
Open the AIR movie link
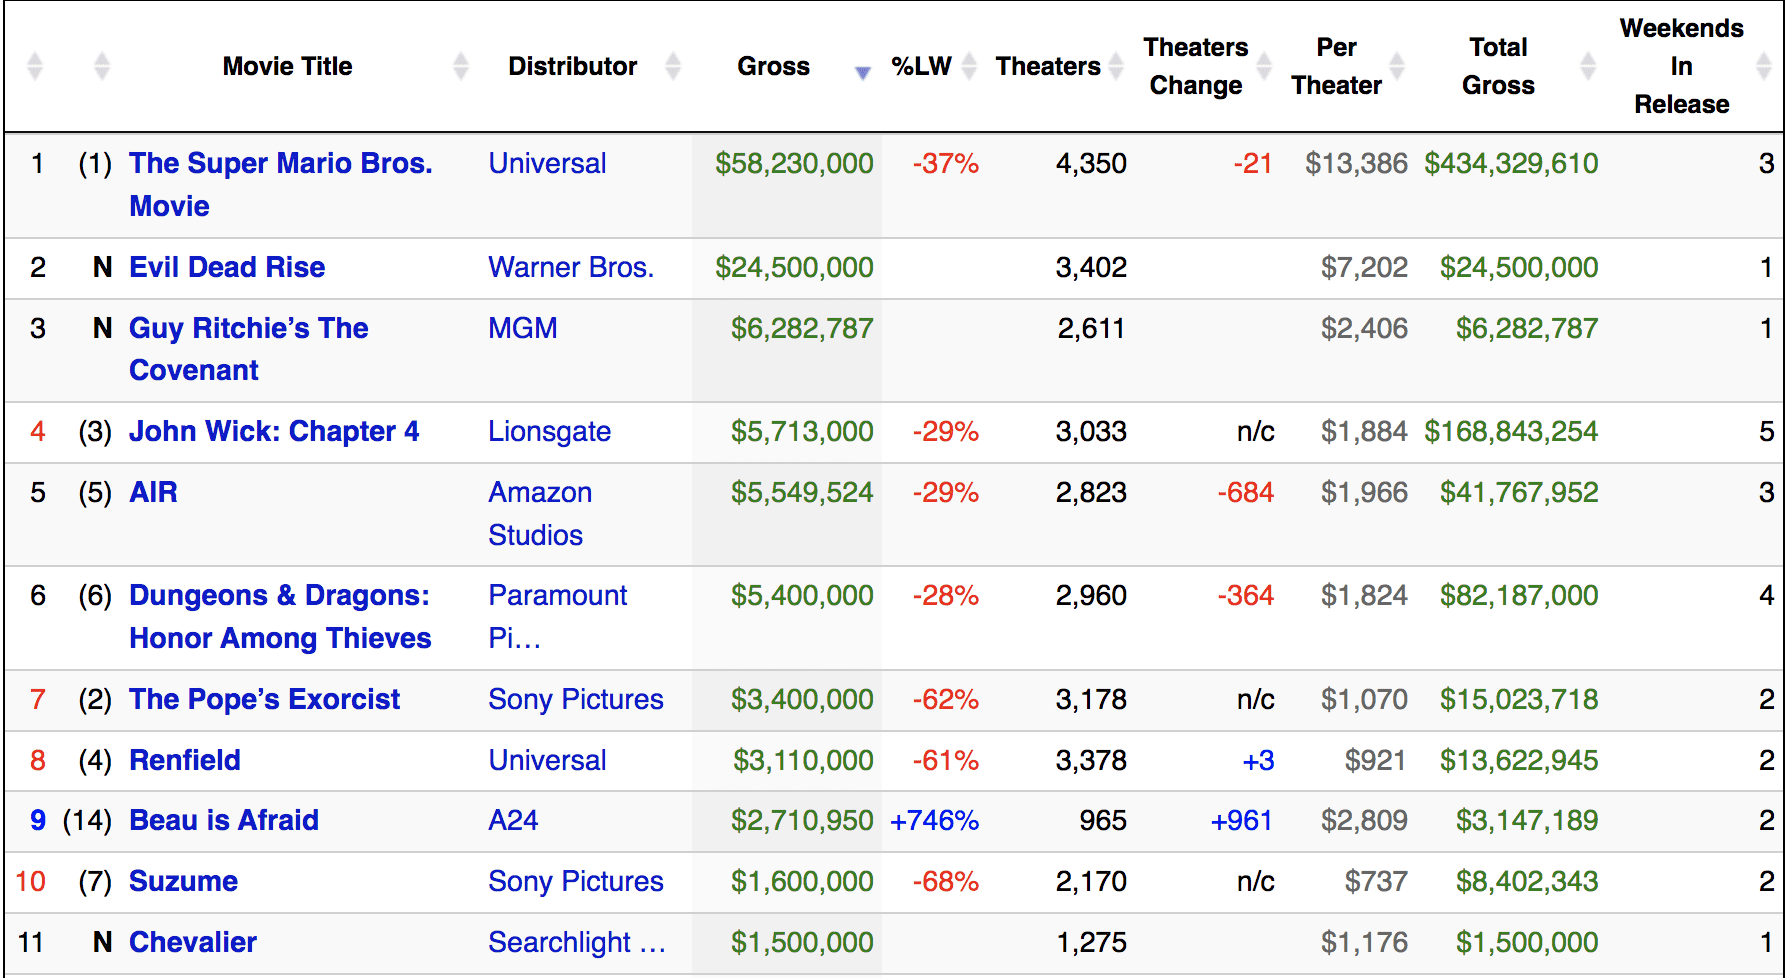tap(153, 492)
